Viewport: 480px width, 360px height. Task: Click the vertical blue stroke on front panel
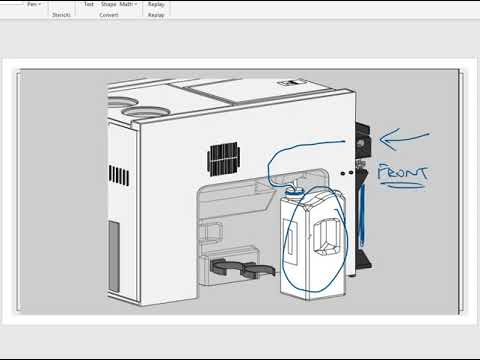[x=362, y=215]
